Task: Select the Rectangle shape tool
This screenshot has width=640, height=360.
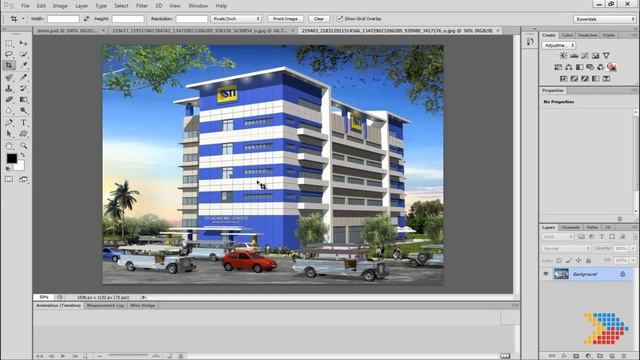Action: click(x=23, y=133)
